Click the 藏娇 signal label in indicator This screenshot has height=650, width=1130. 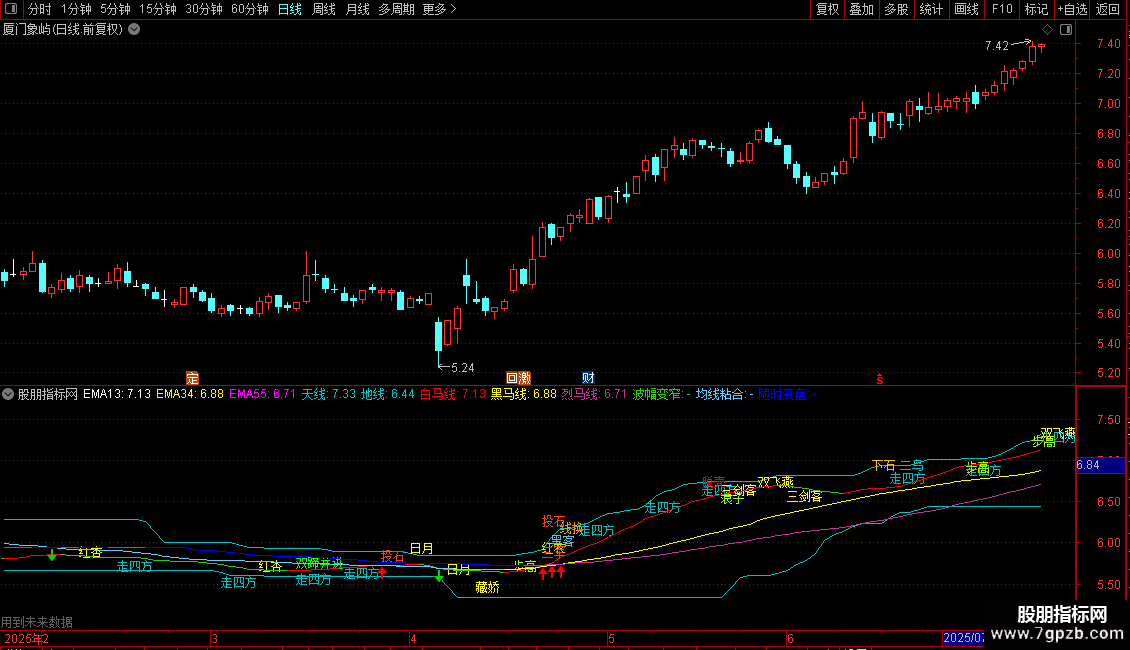point(487,587)
